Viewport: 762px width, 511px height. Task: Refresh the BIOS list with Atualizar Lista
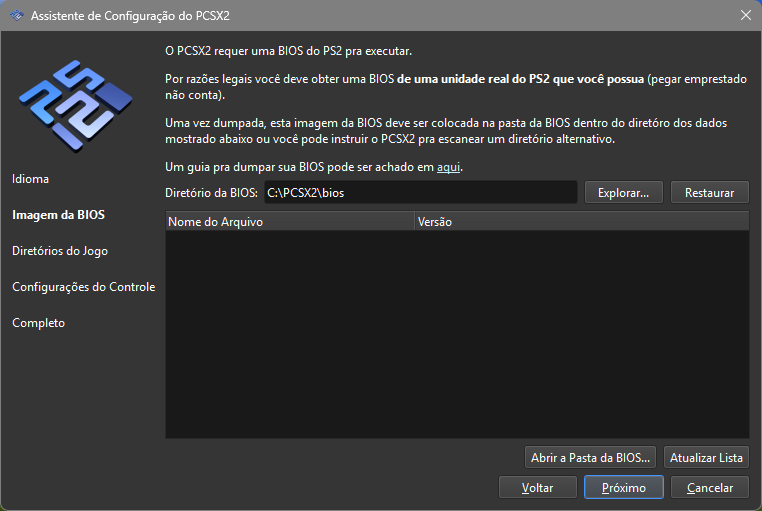pos(706,457)
